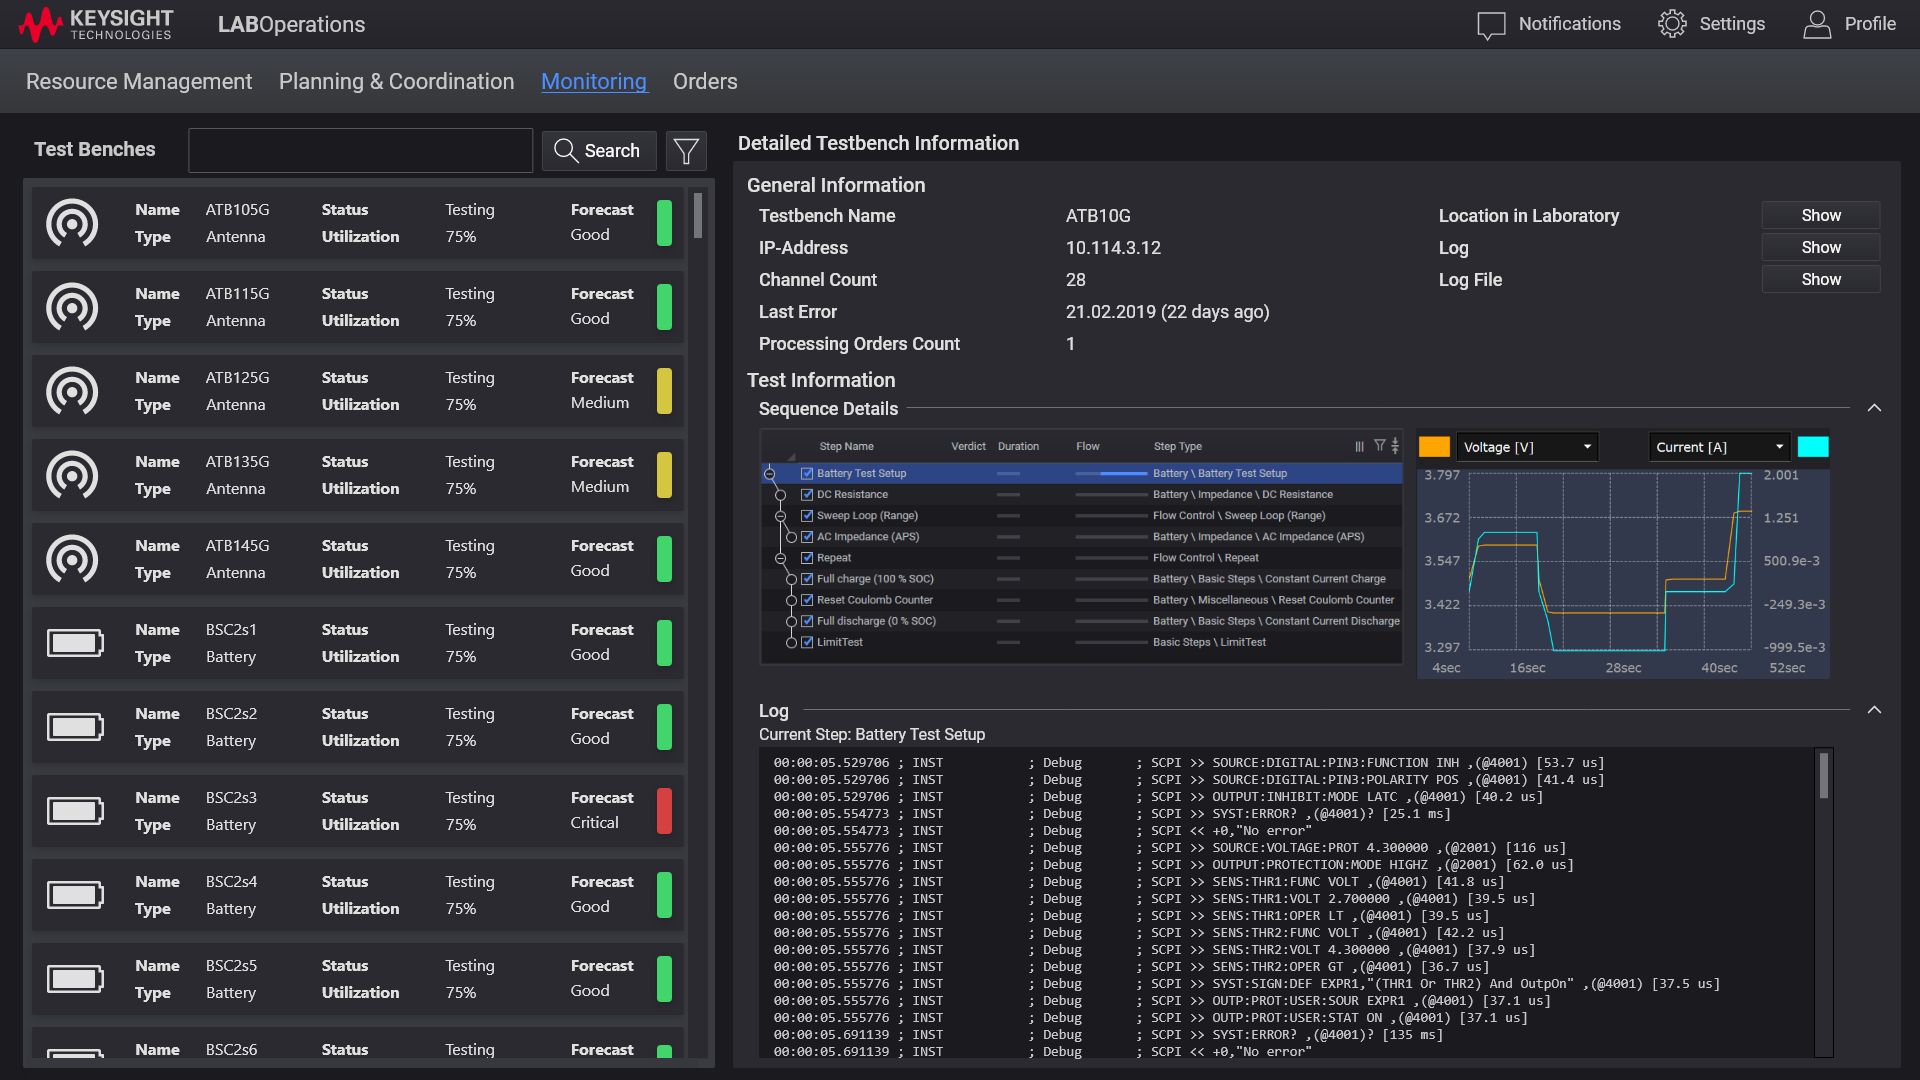The image size is (1920, 1080).
Task: Open the Voltage [V] channel dropdown
Action: (x=1527, y=447)
